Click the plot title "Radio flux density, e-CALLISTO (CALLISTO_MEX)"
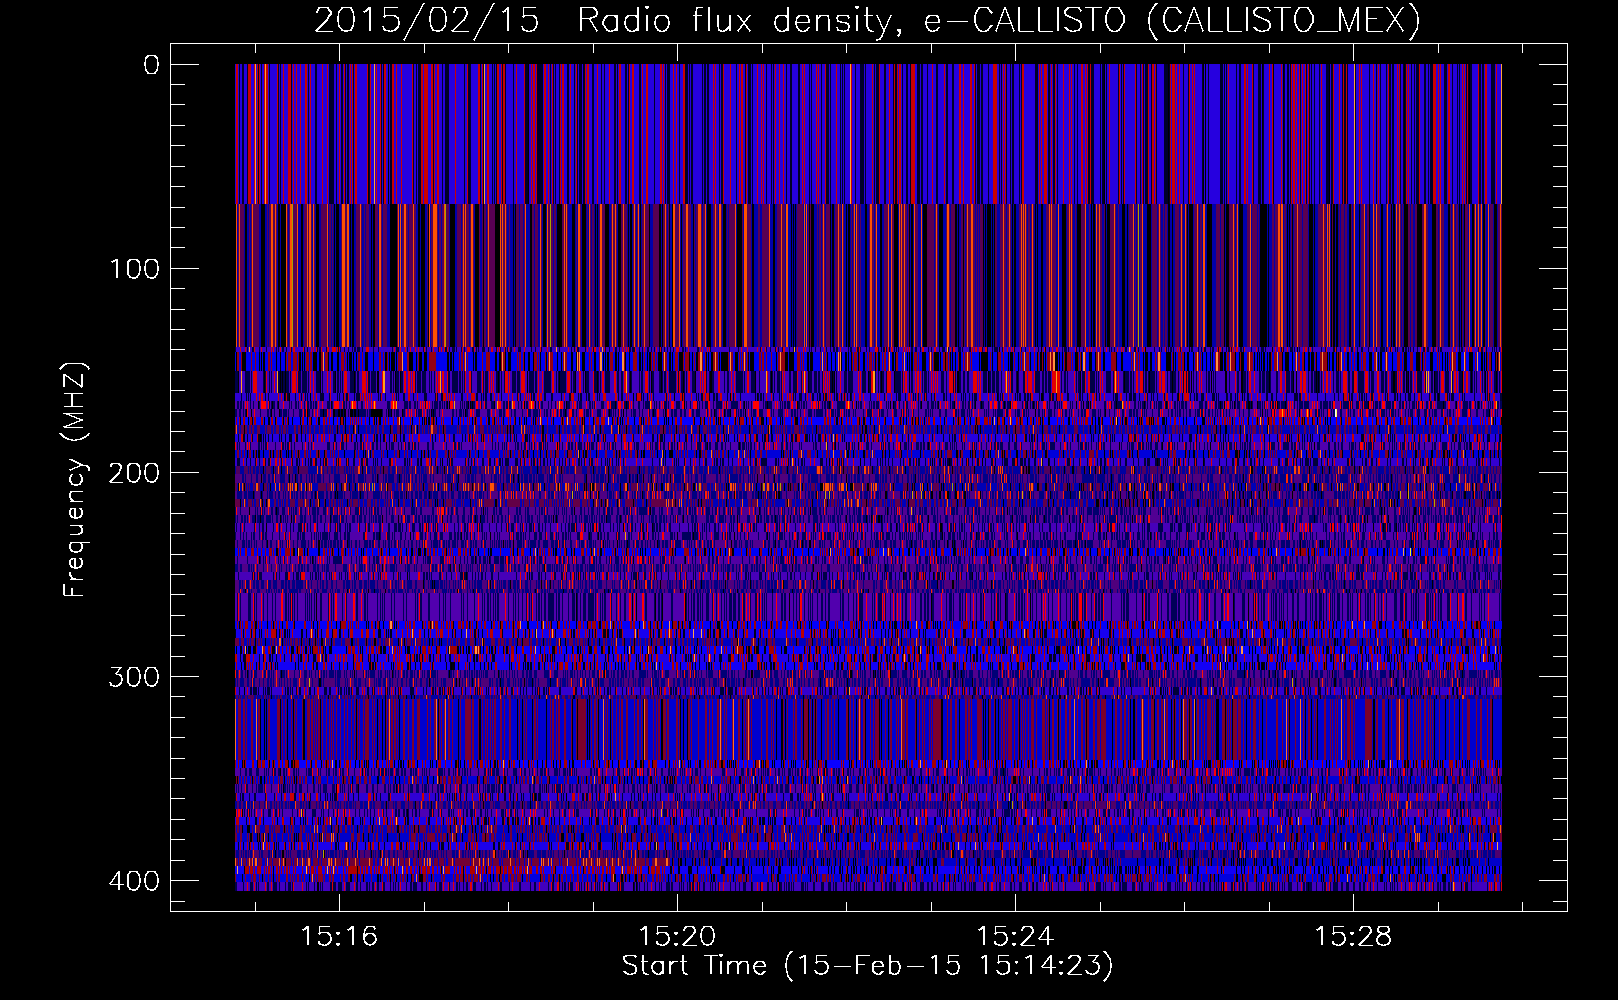This screenshot has height=1000, width=1618. click(999, 20)
